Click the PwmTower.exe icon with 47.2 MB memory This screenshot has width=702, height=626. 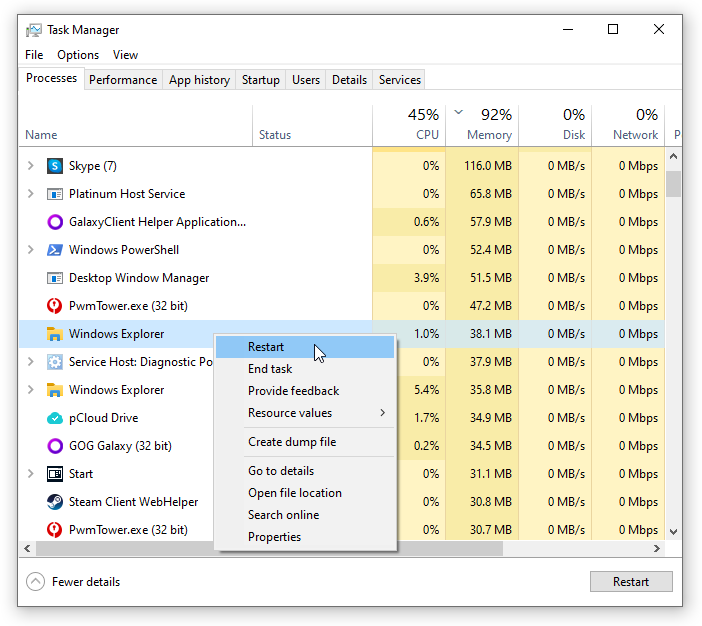[55, 306]
